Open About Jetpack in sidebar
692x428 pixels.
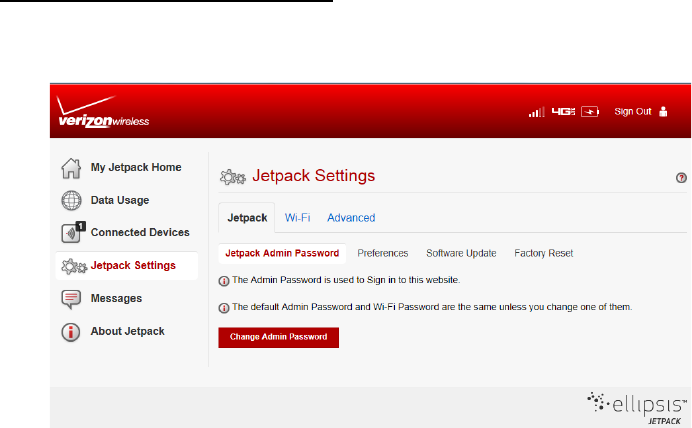128,331
